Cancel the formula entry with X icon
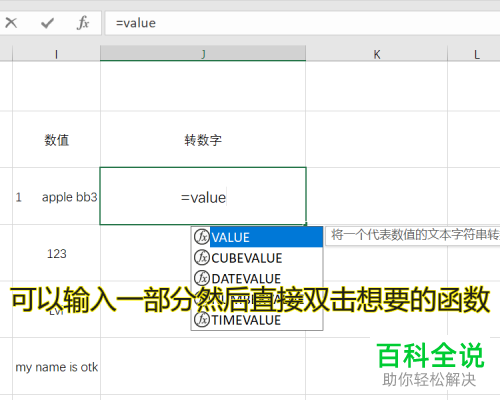The width and height of the screenshot is (500, 400). pos(11,23)
